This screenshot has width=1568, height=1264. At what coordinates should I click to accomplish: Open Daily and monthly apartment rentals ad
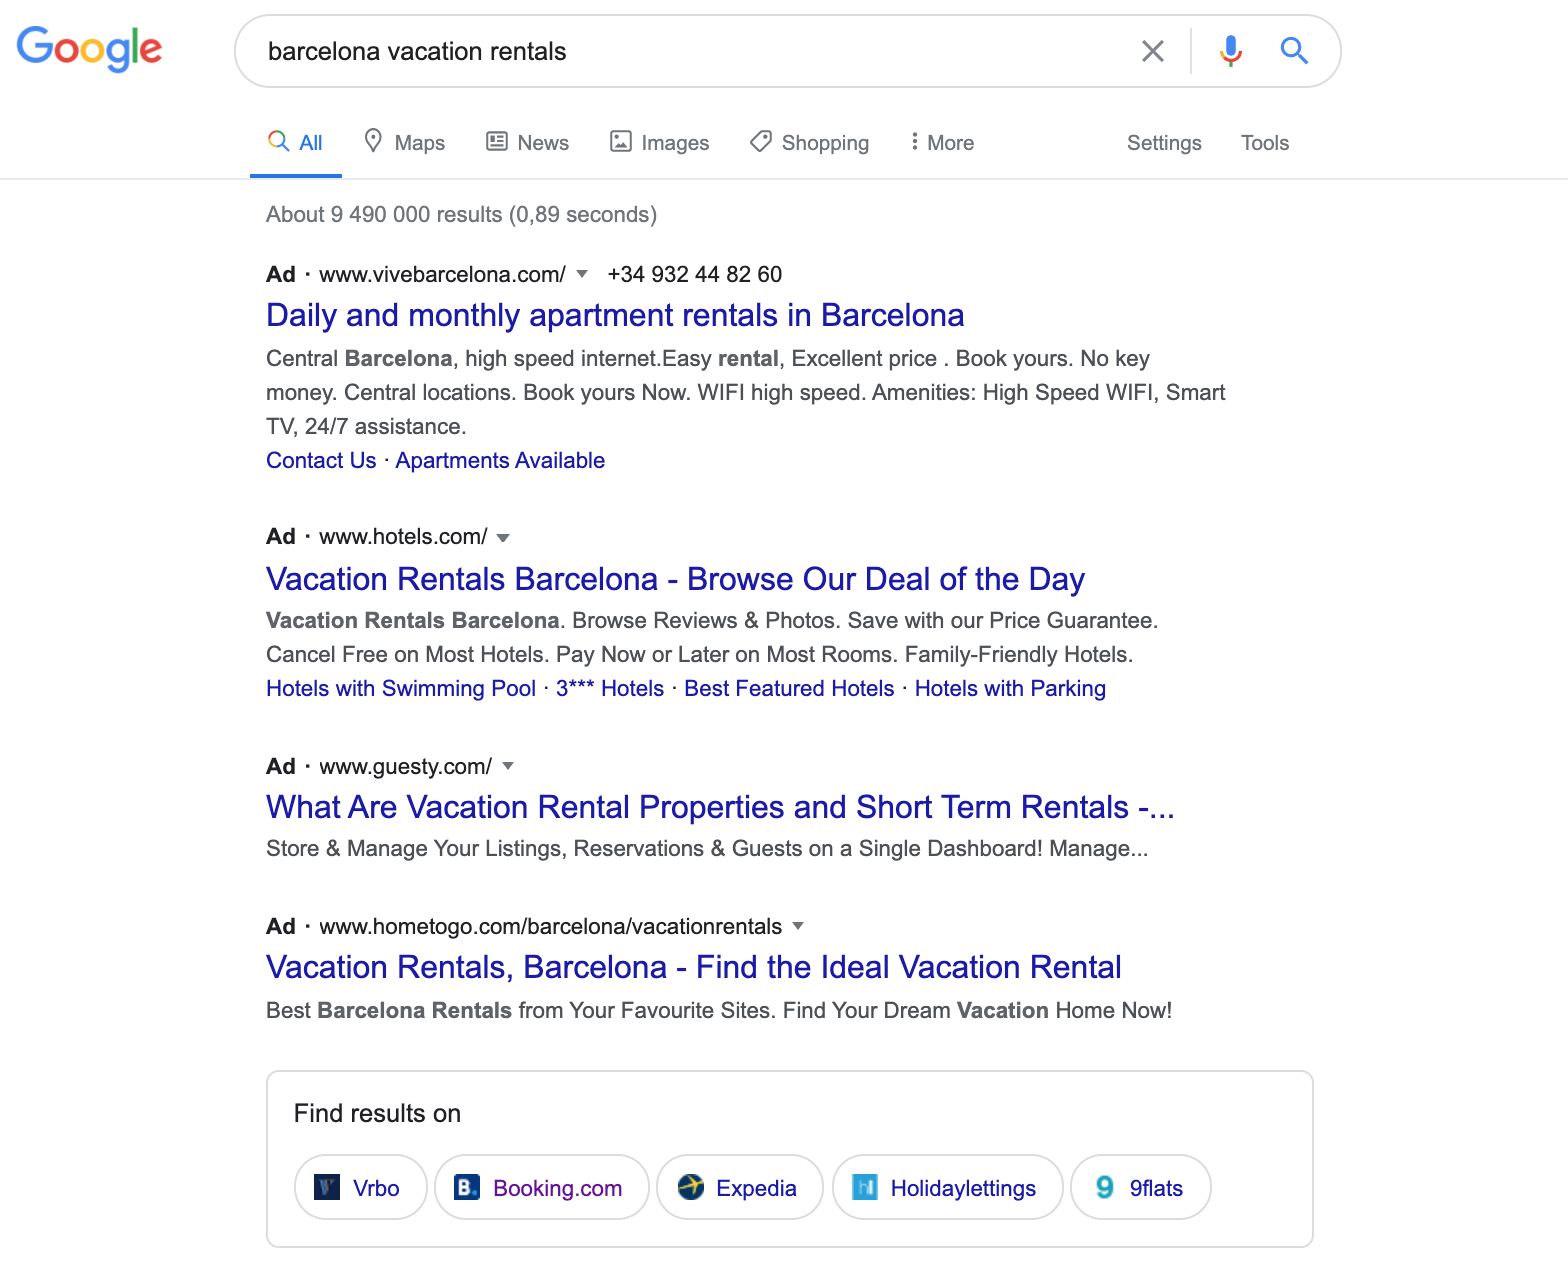point(615,315)
